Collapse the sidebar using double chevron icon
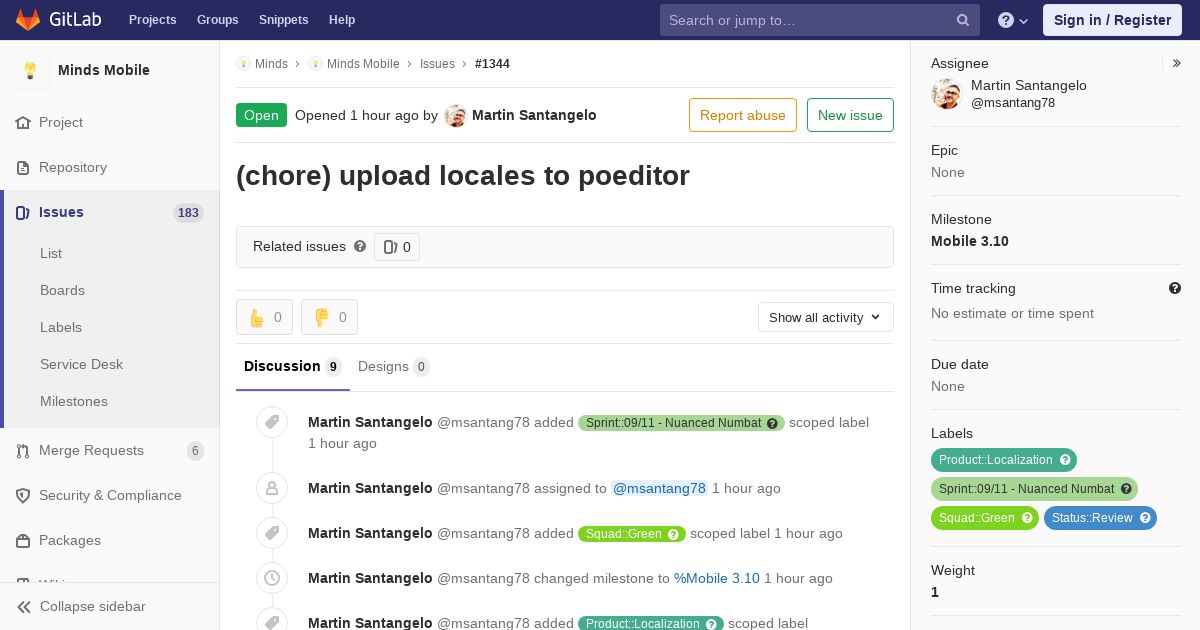The image size is (1200, 630). click(24, 607)
